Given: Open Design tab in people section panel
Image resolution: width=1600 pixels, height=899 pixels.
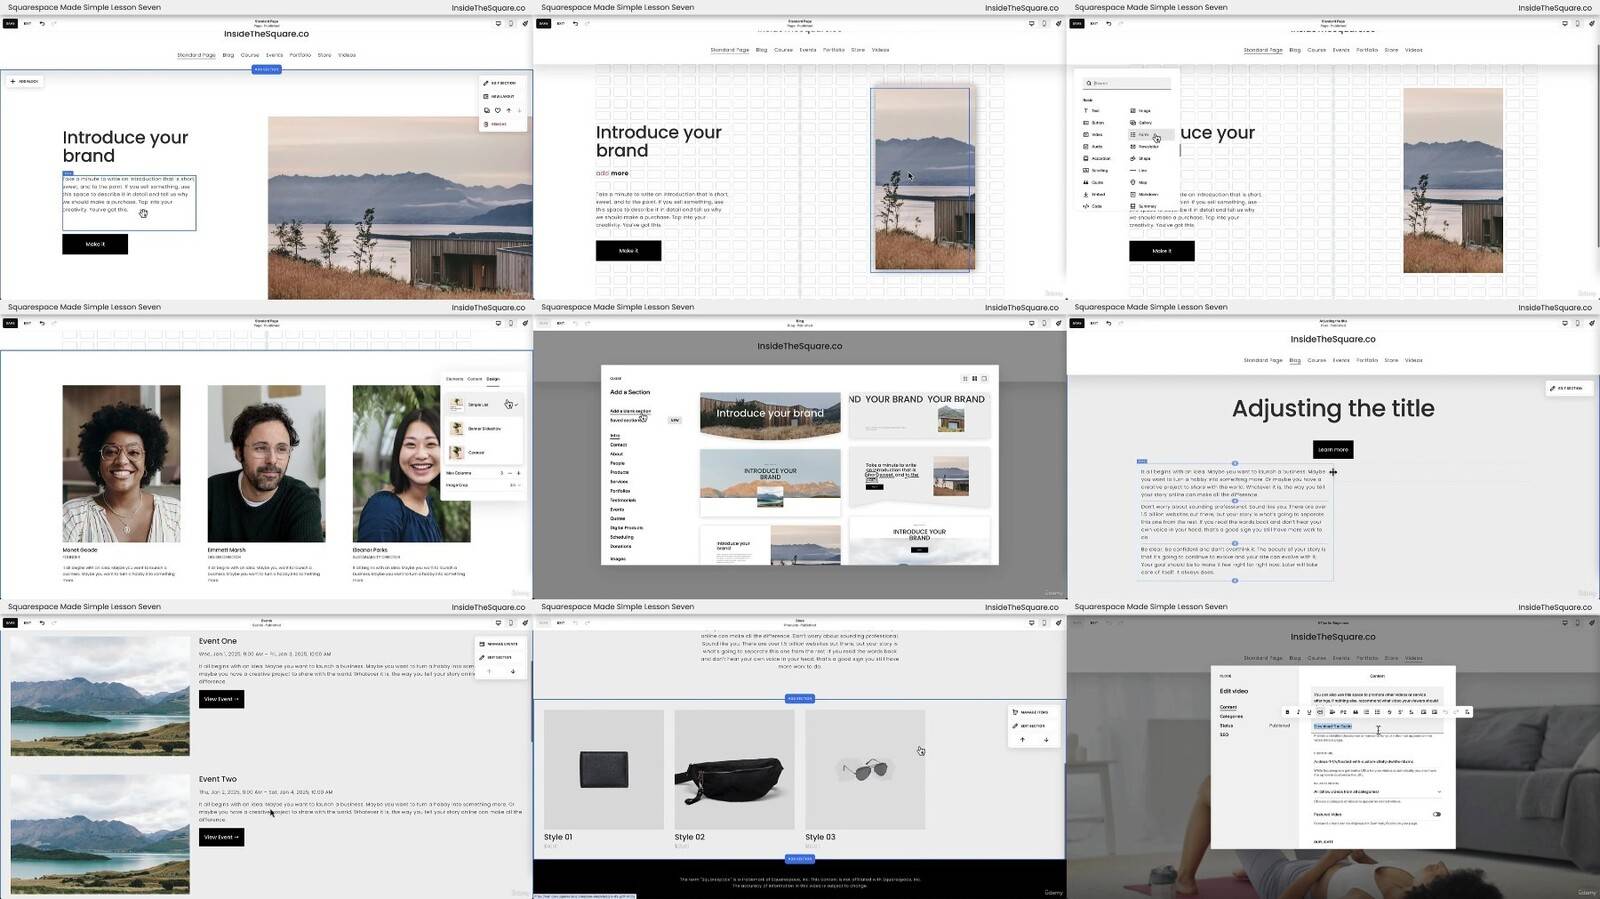Looking at the screenshot, I should pyautogui.click(x=493, y=379).
